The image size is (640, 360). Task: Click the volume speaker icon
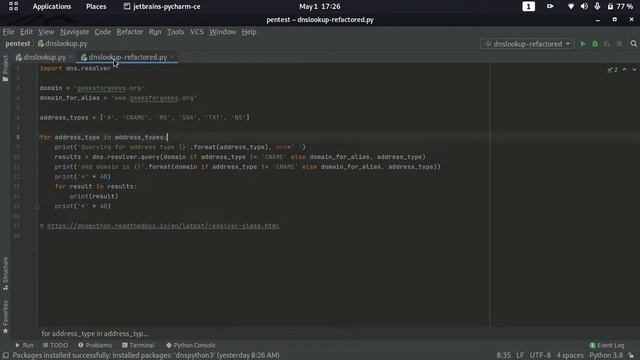pyautogui.click(x=584, y=7)
